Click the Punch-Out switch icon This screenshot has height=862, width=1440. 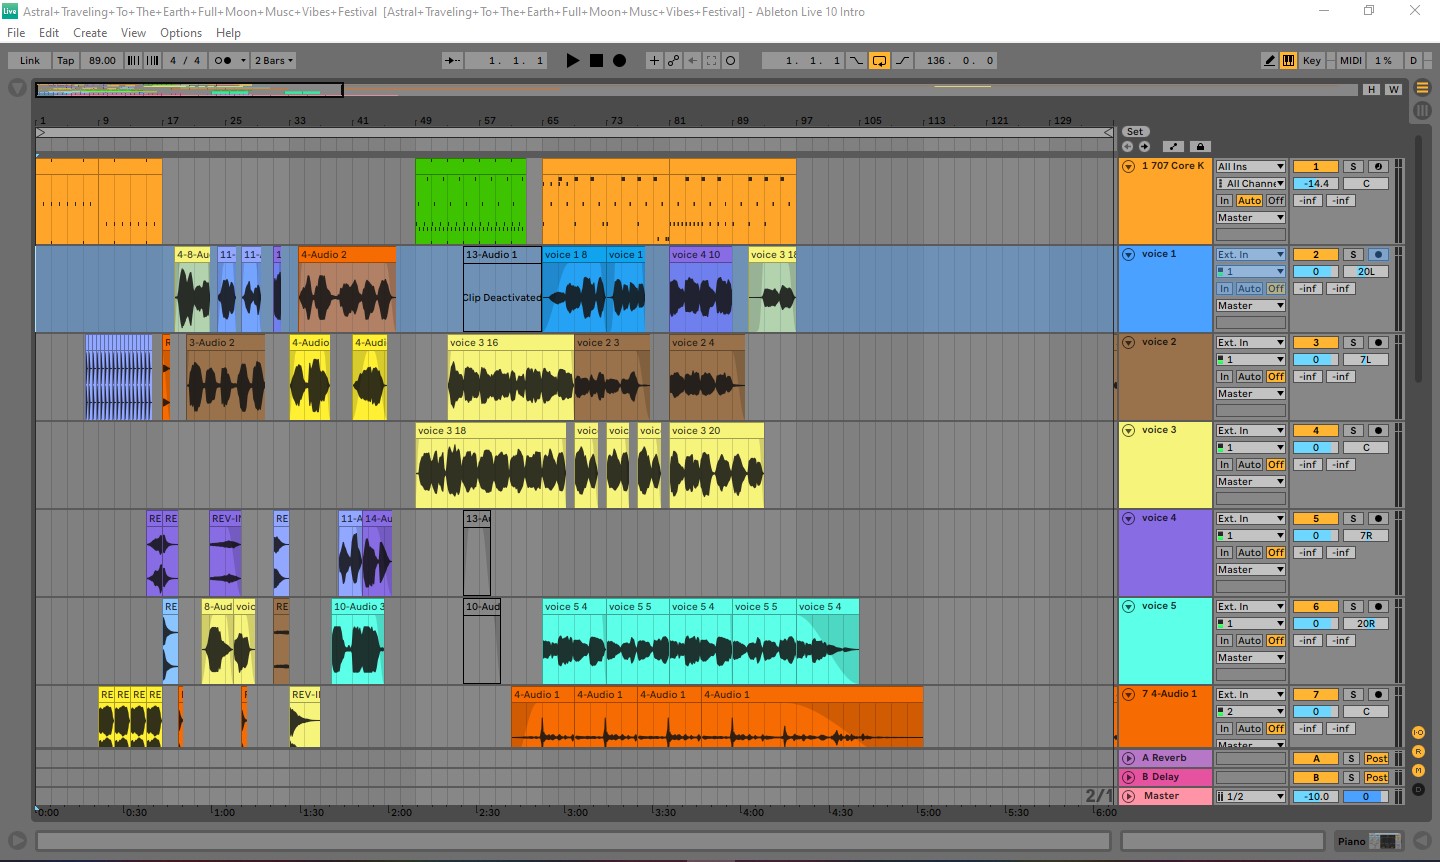902,61
